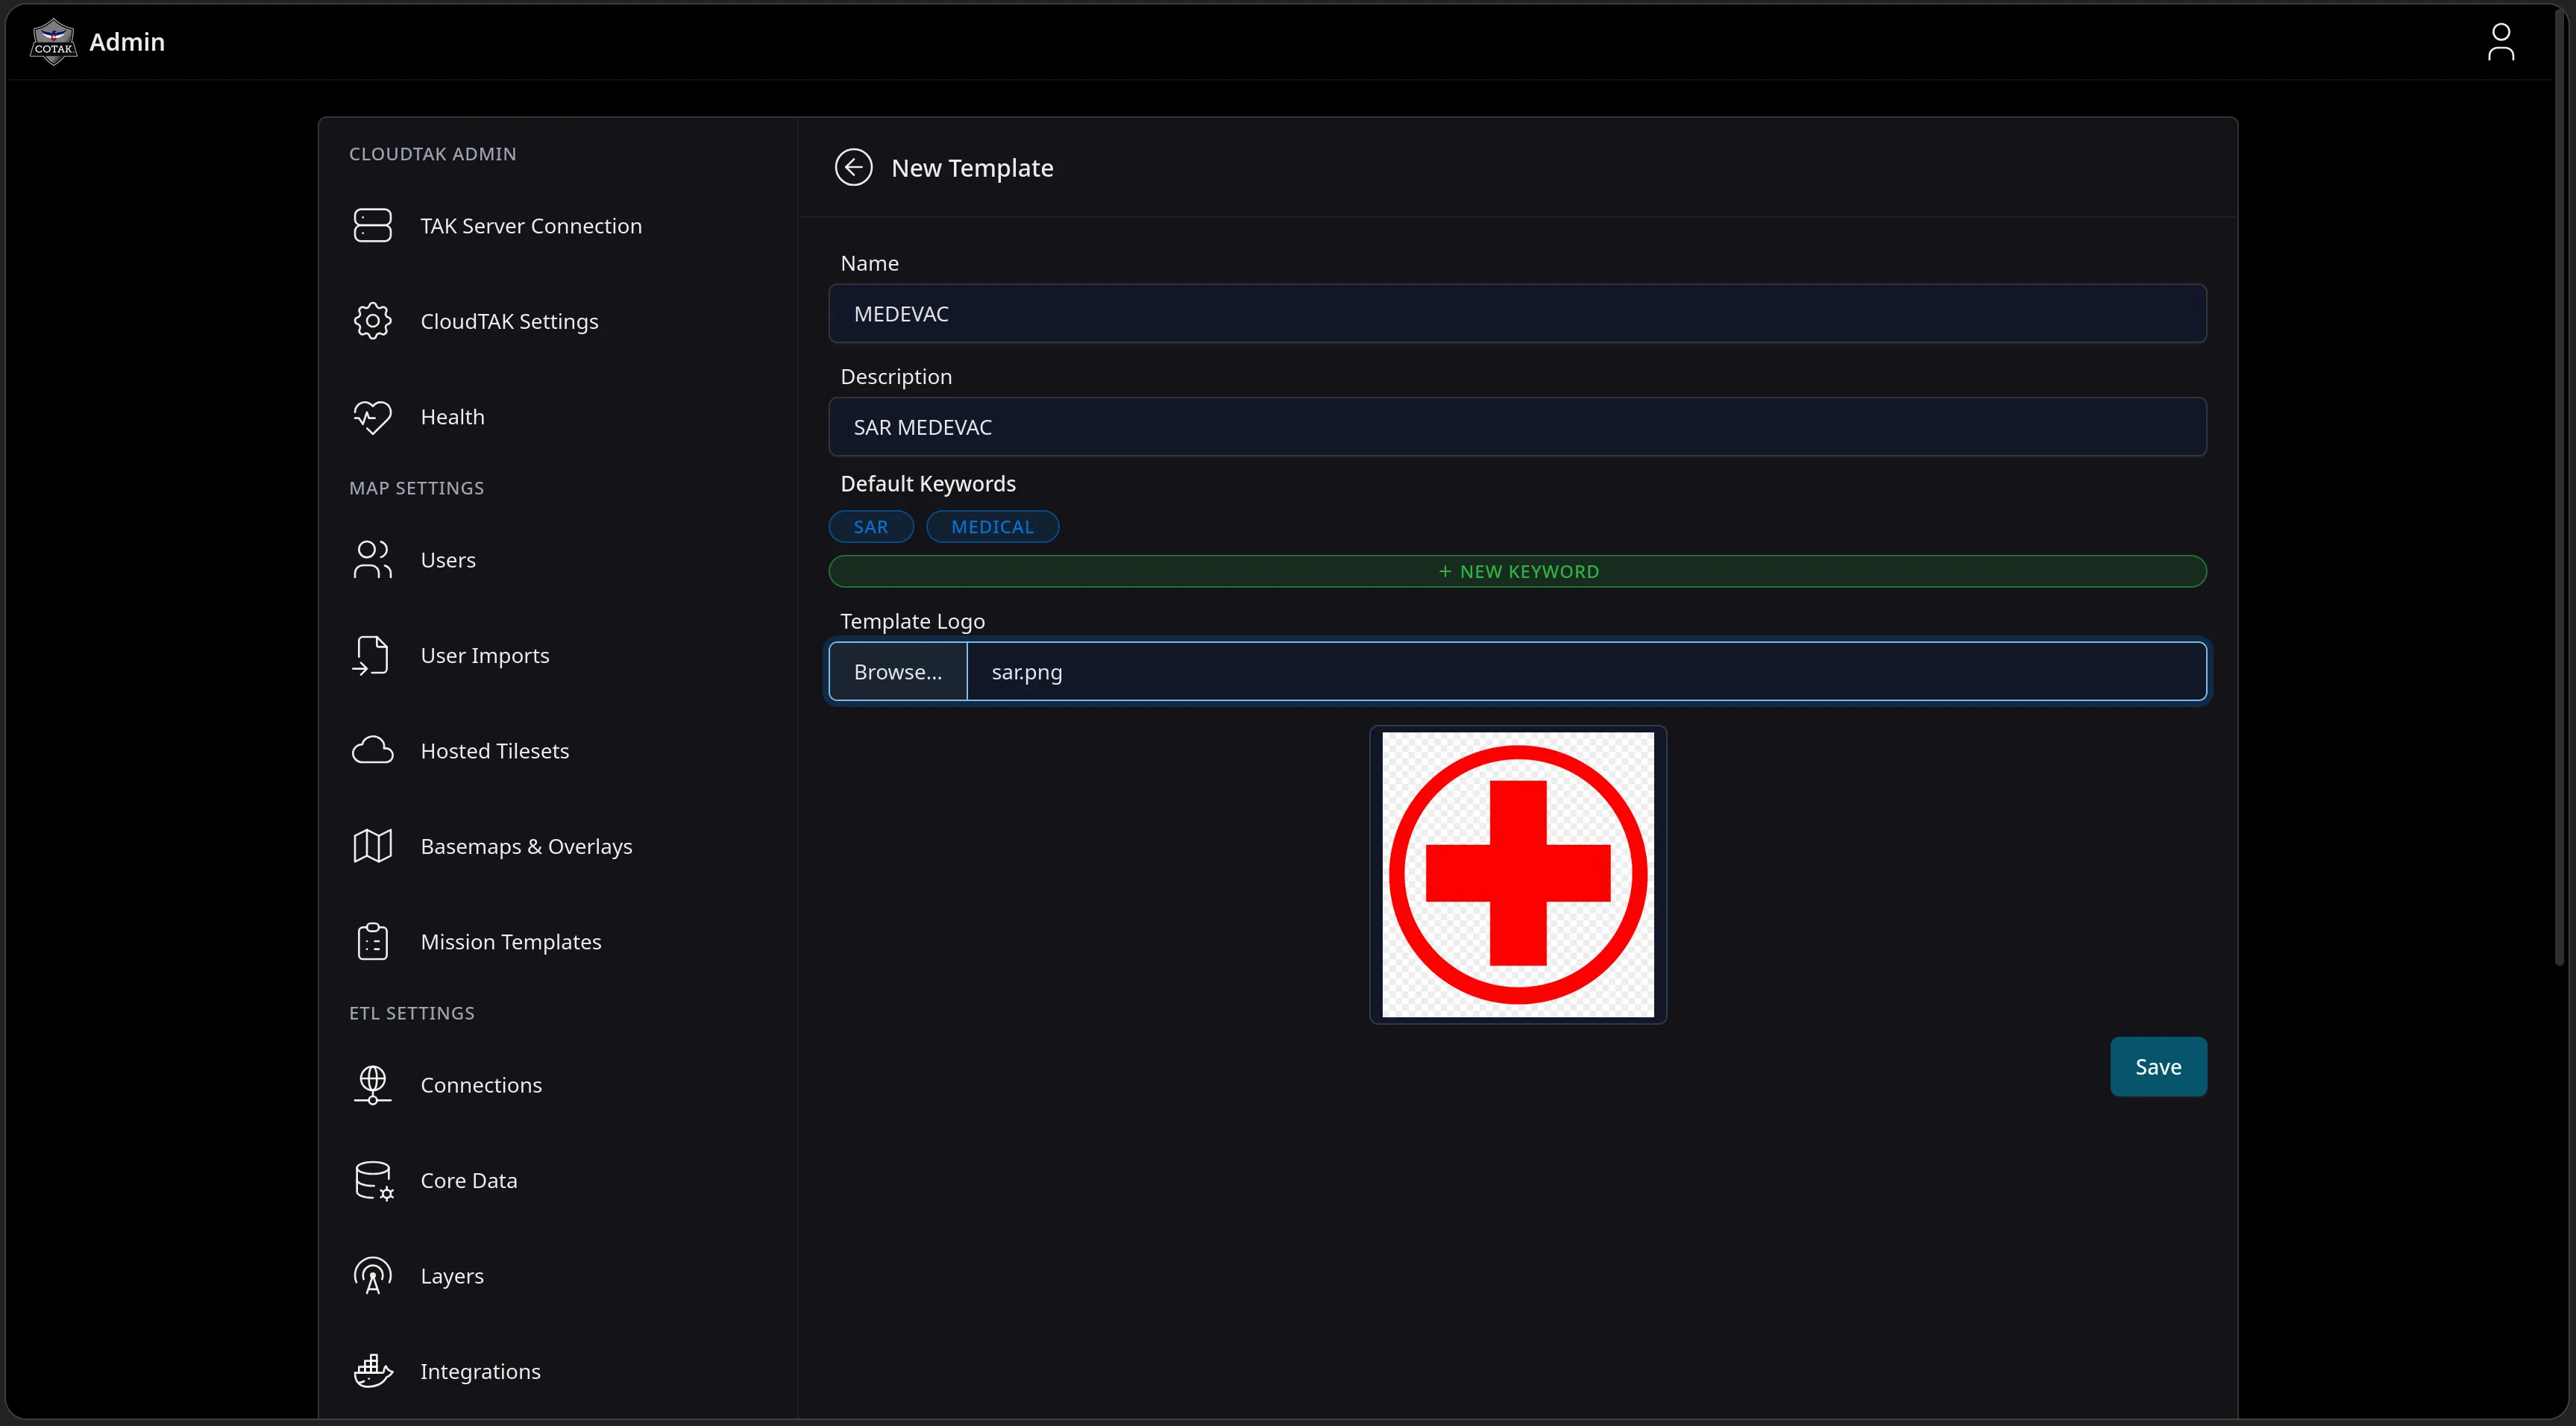The image size is (2576, 1426).
Task: Click the Admin title text
Action: 127,42
